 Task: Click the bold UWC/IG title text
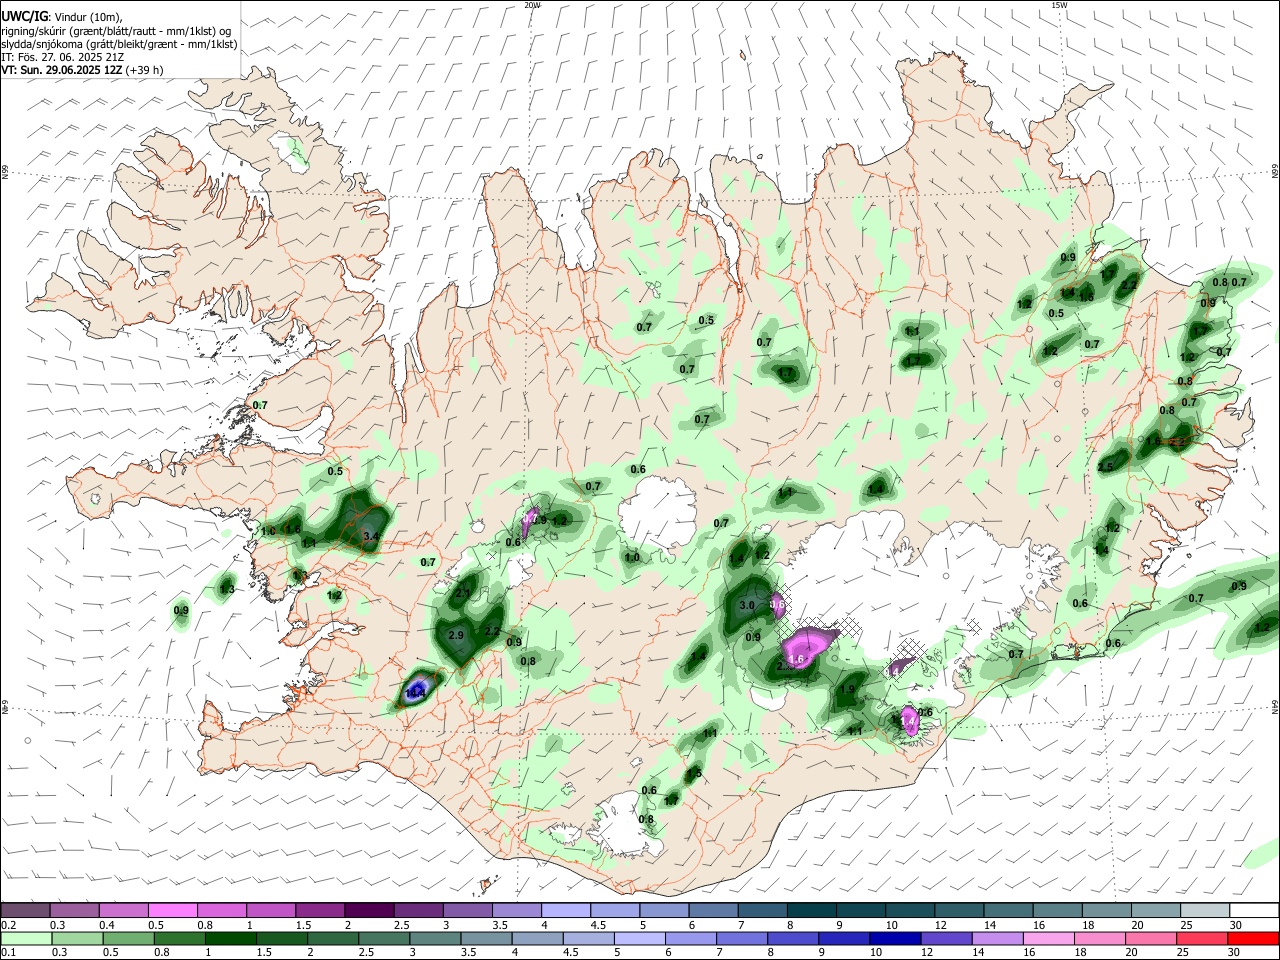24,17
